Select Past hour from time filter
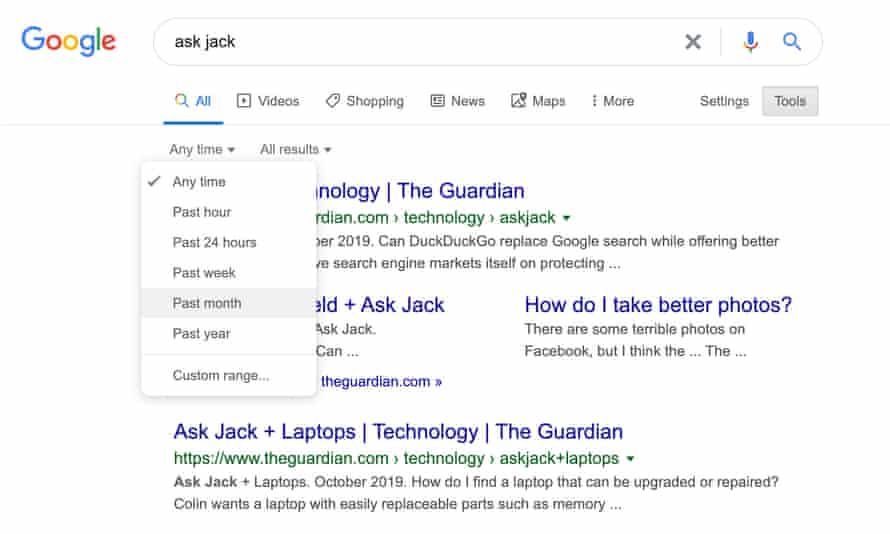 click(x=201, y=212)
